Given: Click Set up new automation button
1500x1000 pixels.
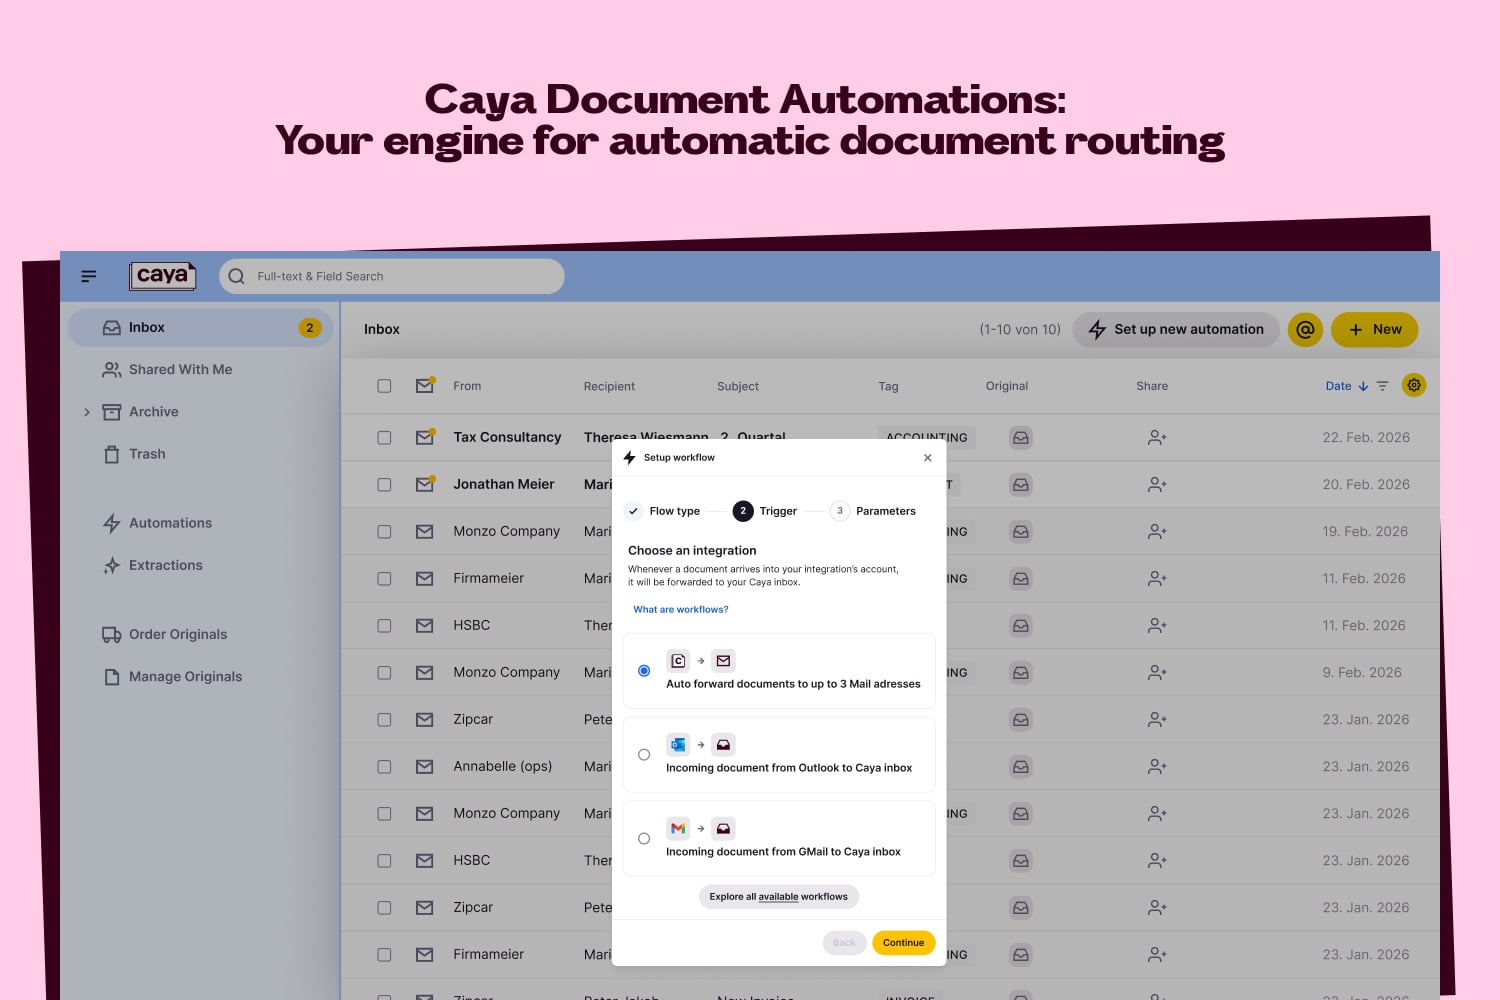Looking at the screenshot, I should click(x=1176, y=329).
